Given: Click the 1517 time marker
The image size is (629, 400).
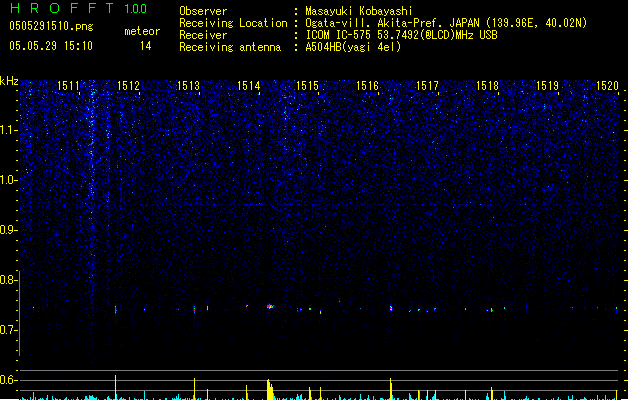Looking at the screenshot, I should tap(427, 85).
